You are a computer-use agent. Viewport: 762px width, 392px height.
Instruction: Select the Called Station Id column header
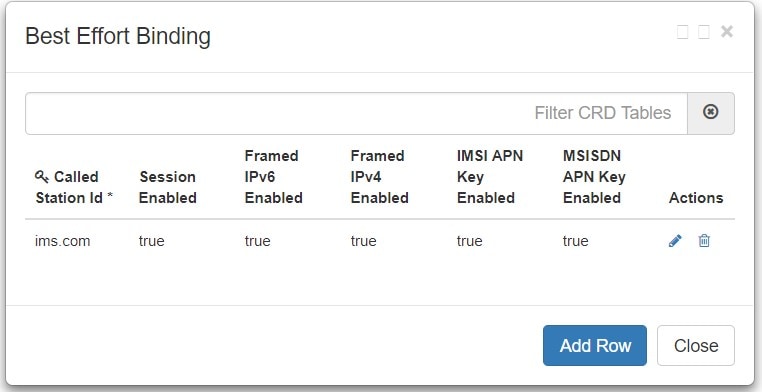click(x=74, y=187)
